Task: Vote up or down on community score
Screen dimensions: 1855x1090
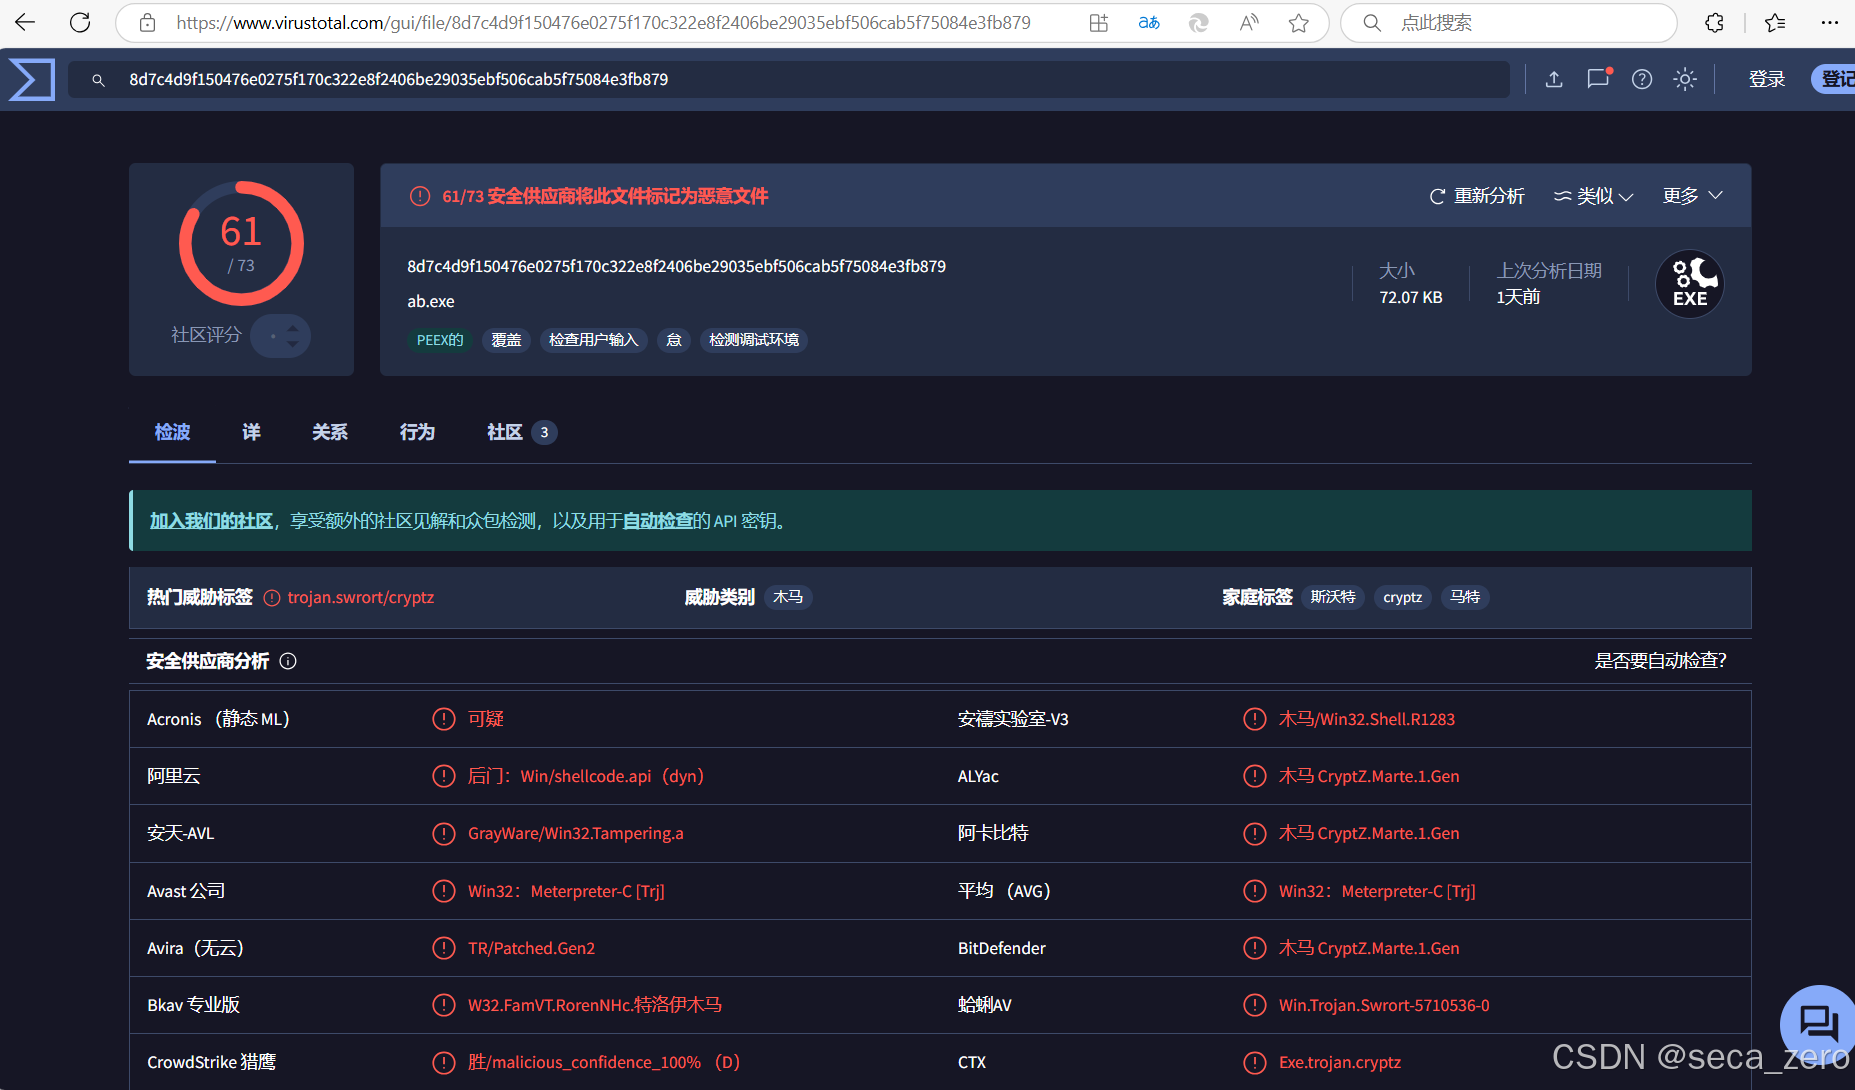Action: coord(281,335)
